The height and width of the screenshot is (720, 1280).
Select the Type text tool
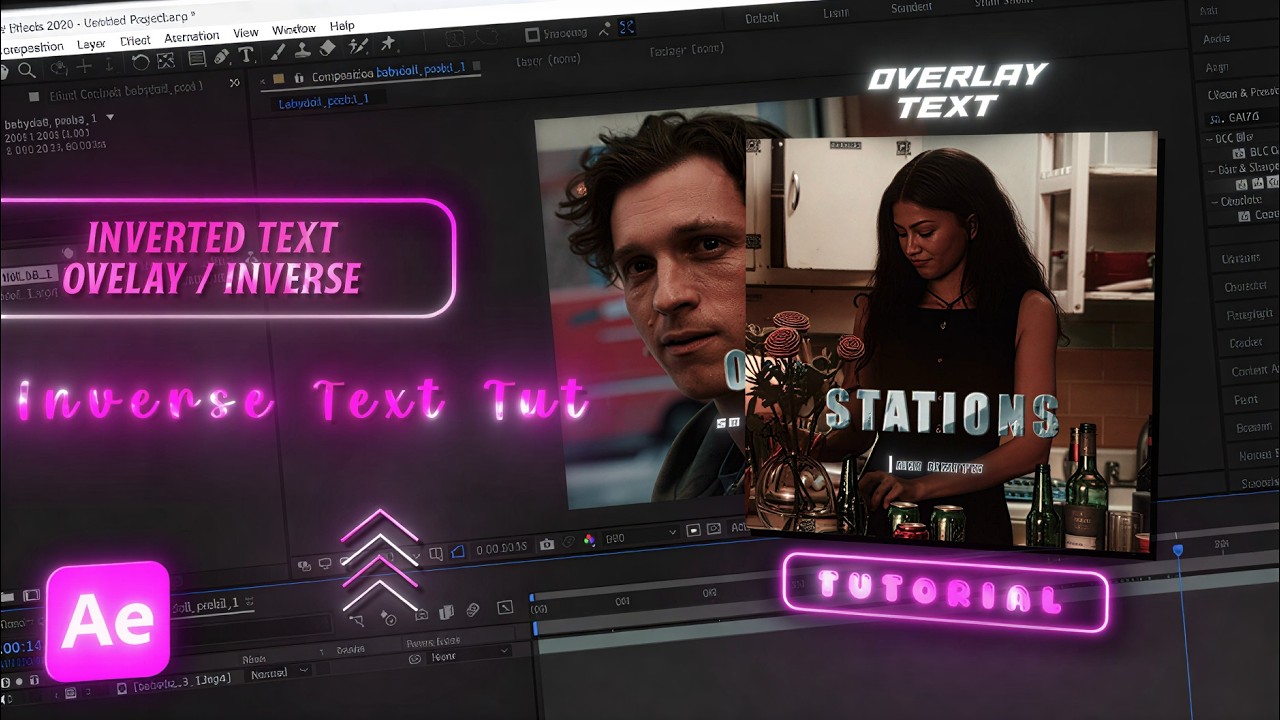245,54
